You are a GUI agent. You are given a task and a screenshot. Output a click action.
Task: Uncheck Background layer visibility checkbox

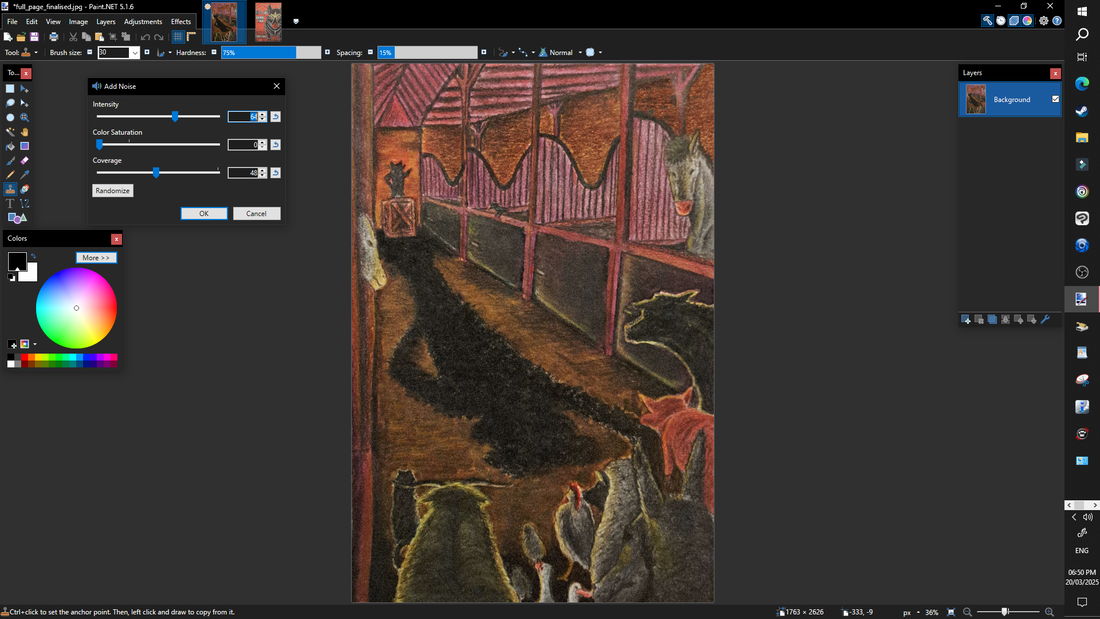pos(1055,100)
